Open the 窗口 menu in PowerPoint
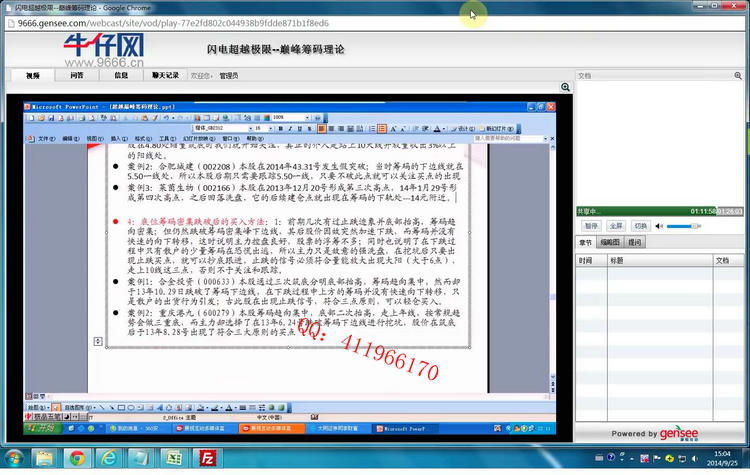The height and width of the screenshot is (475, 750). point(231,139)
